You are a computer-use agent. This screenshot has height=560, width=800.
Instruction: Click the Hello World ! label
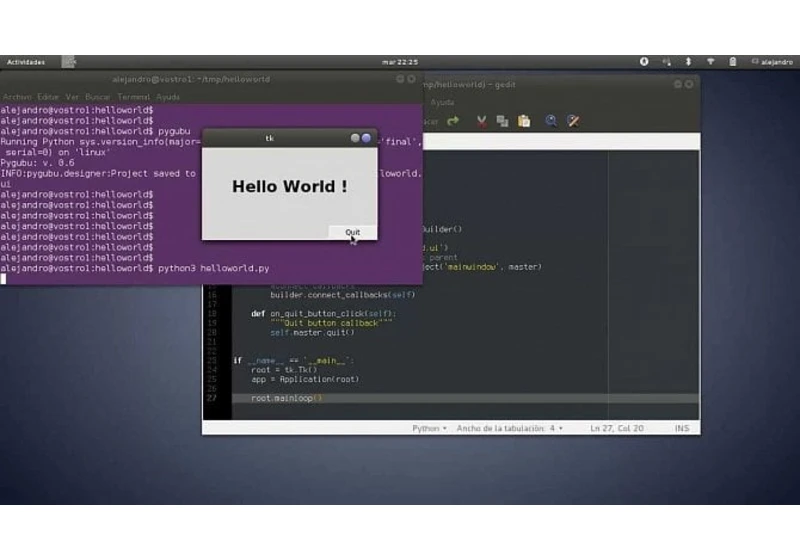(290, 187)
